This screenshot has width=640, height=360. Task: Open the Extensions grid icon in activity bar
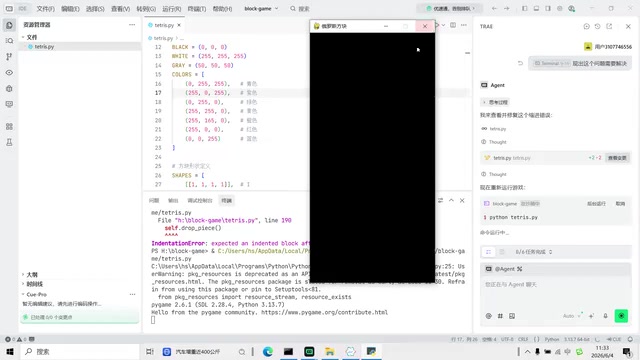click(x=9, y=127)
